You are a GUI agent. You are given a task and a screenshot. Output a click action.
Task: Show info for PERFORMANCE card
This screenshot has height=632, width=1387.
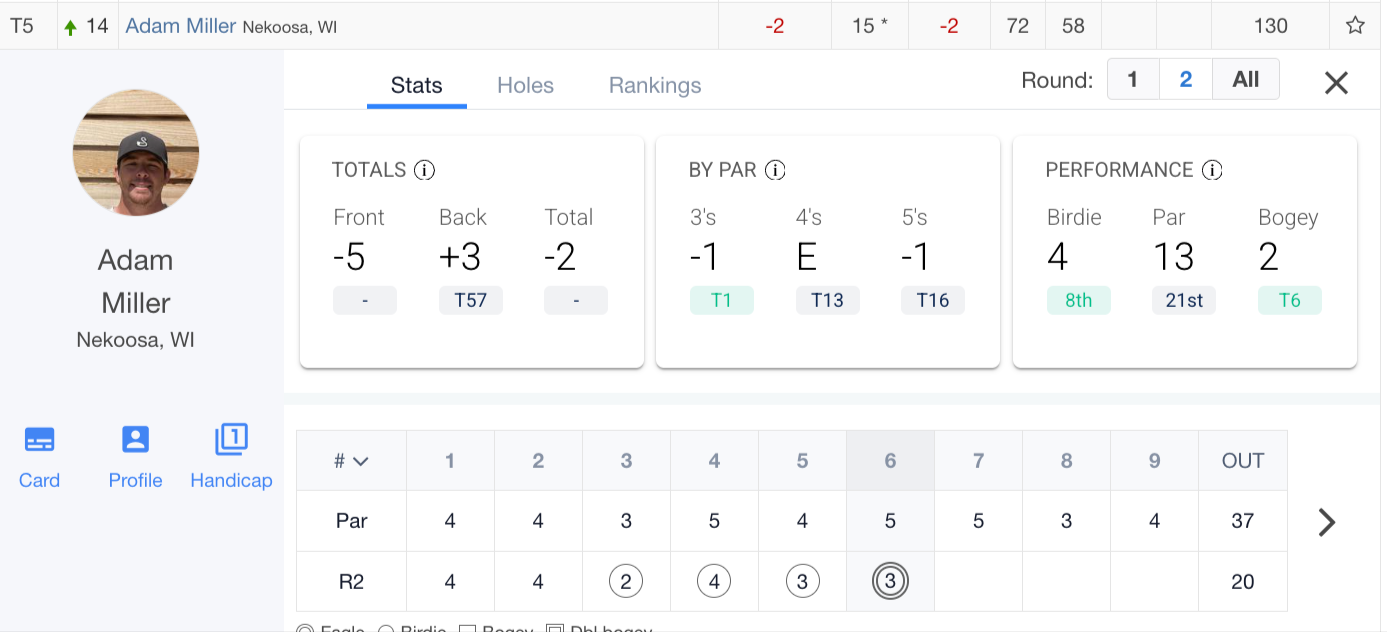1212,171
